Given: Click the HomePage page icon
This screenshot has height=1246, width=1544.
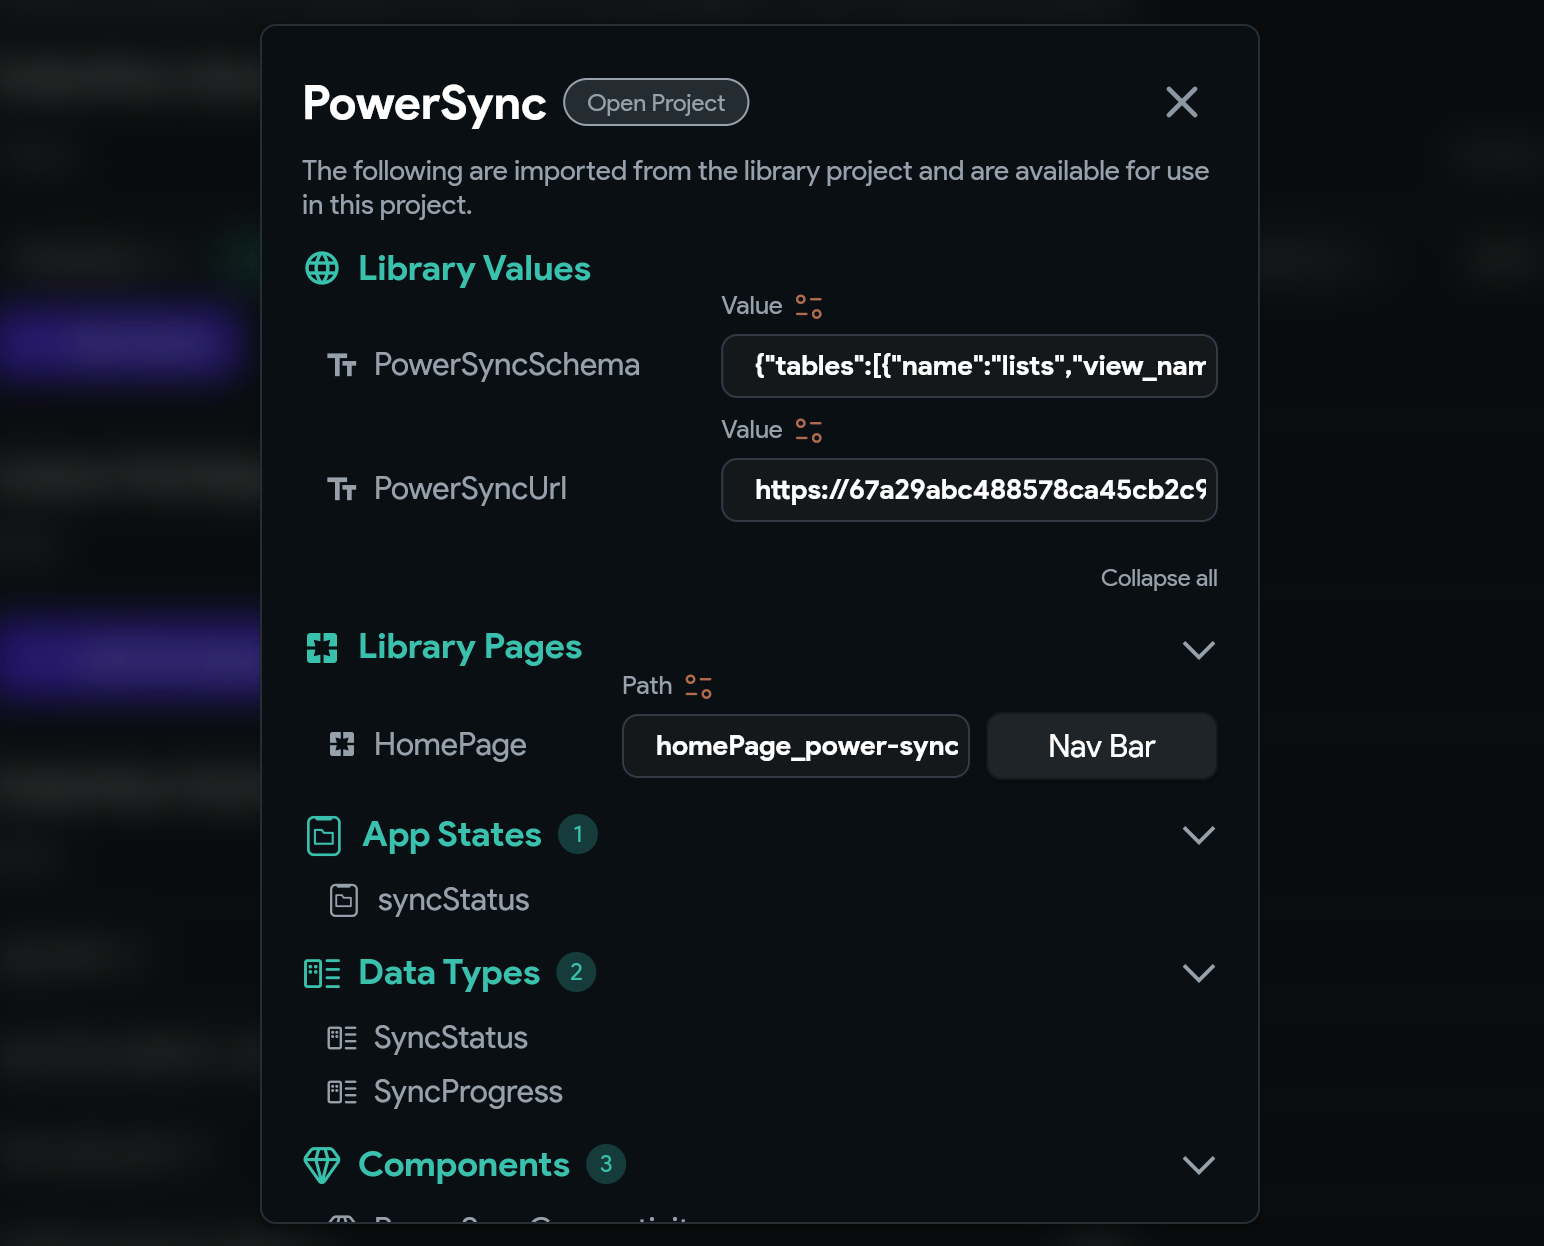Looking at the screenshot, I should click(342, 744).
